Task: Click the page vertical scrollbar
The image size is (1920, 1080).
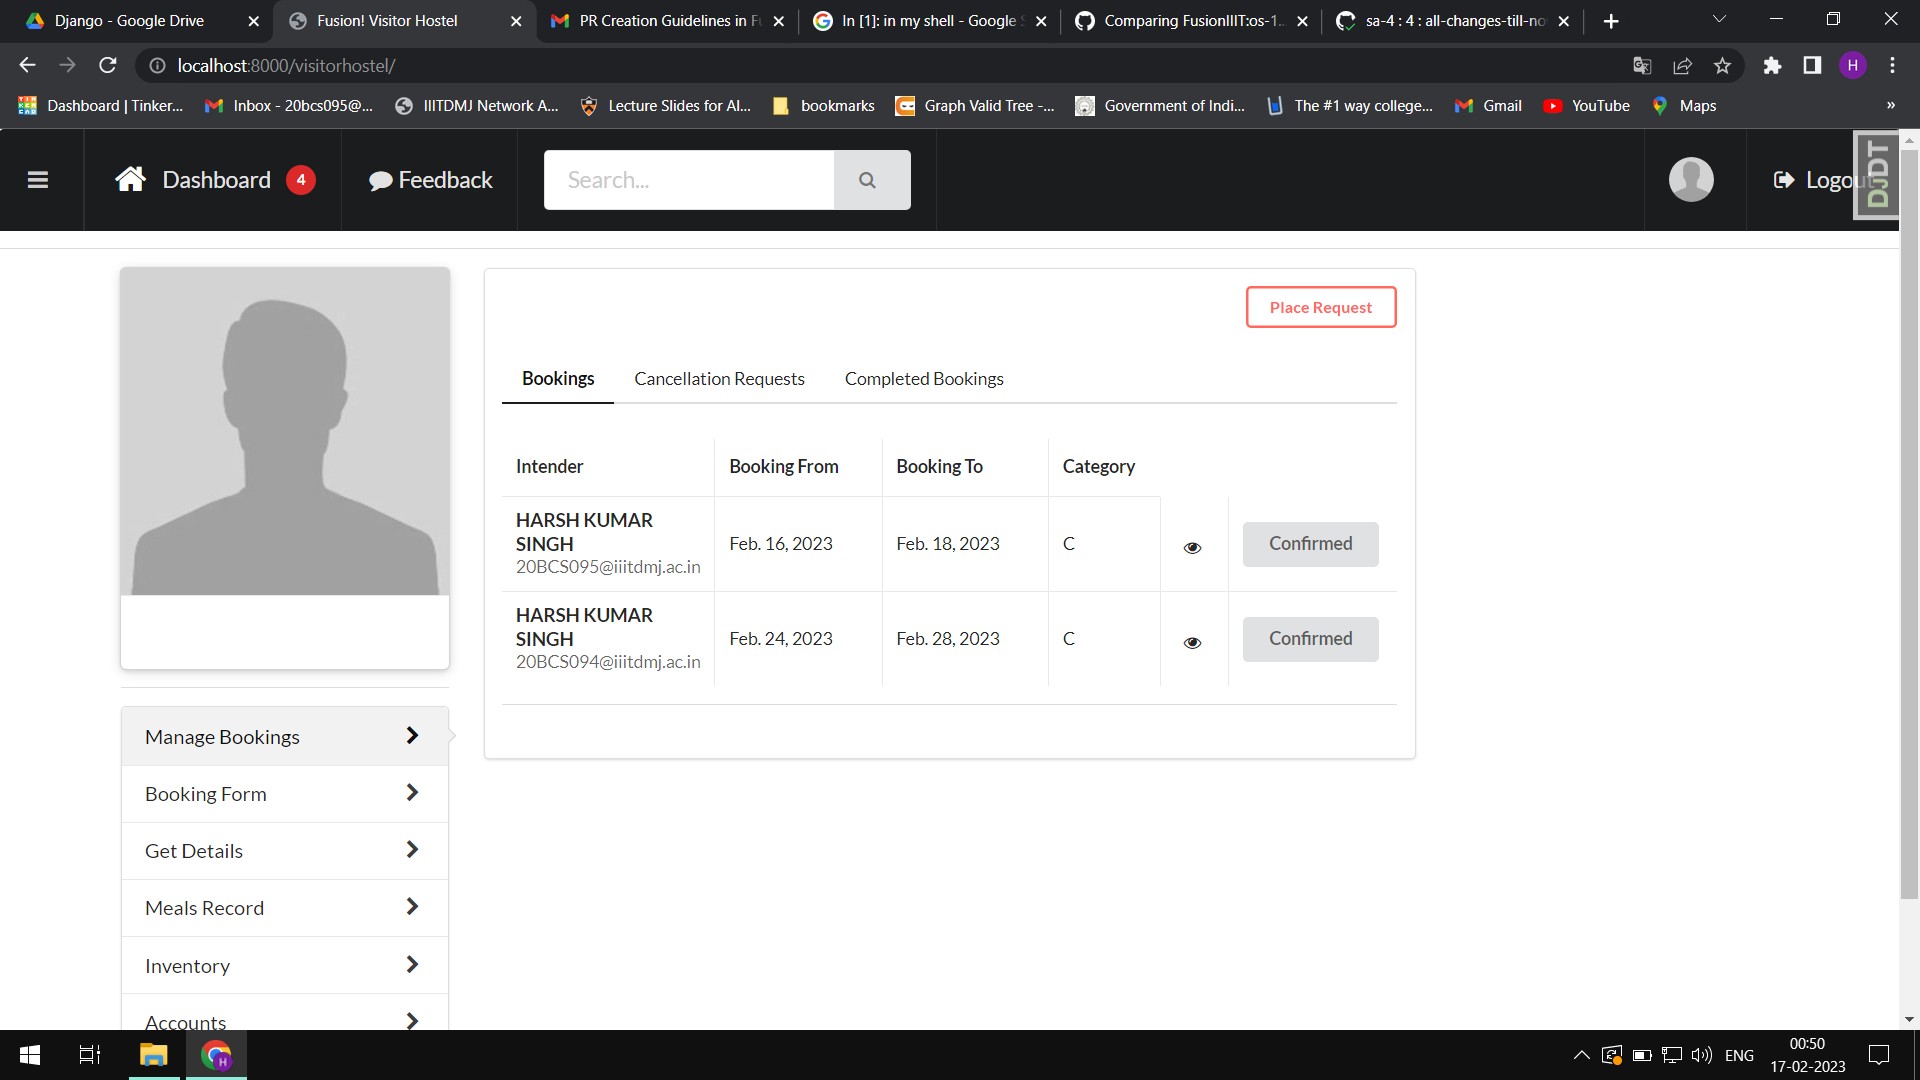Action: [x=1908, y=520]
